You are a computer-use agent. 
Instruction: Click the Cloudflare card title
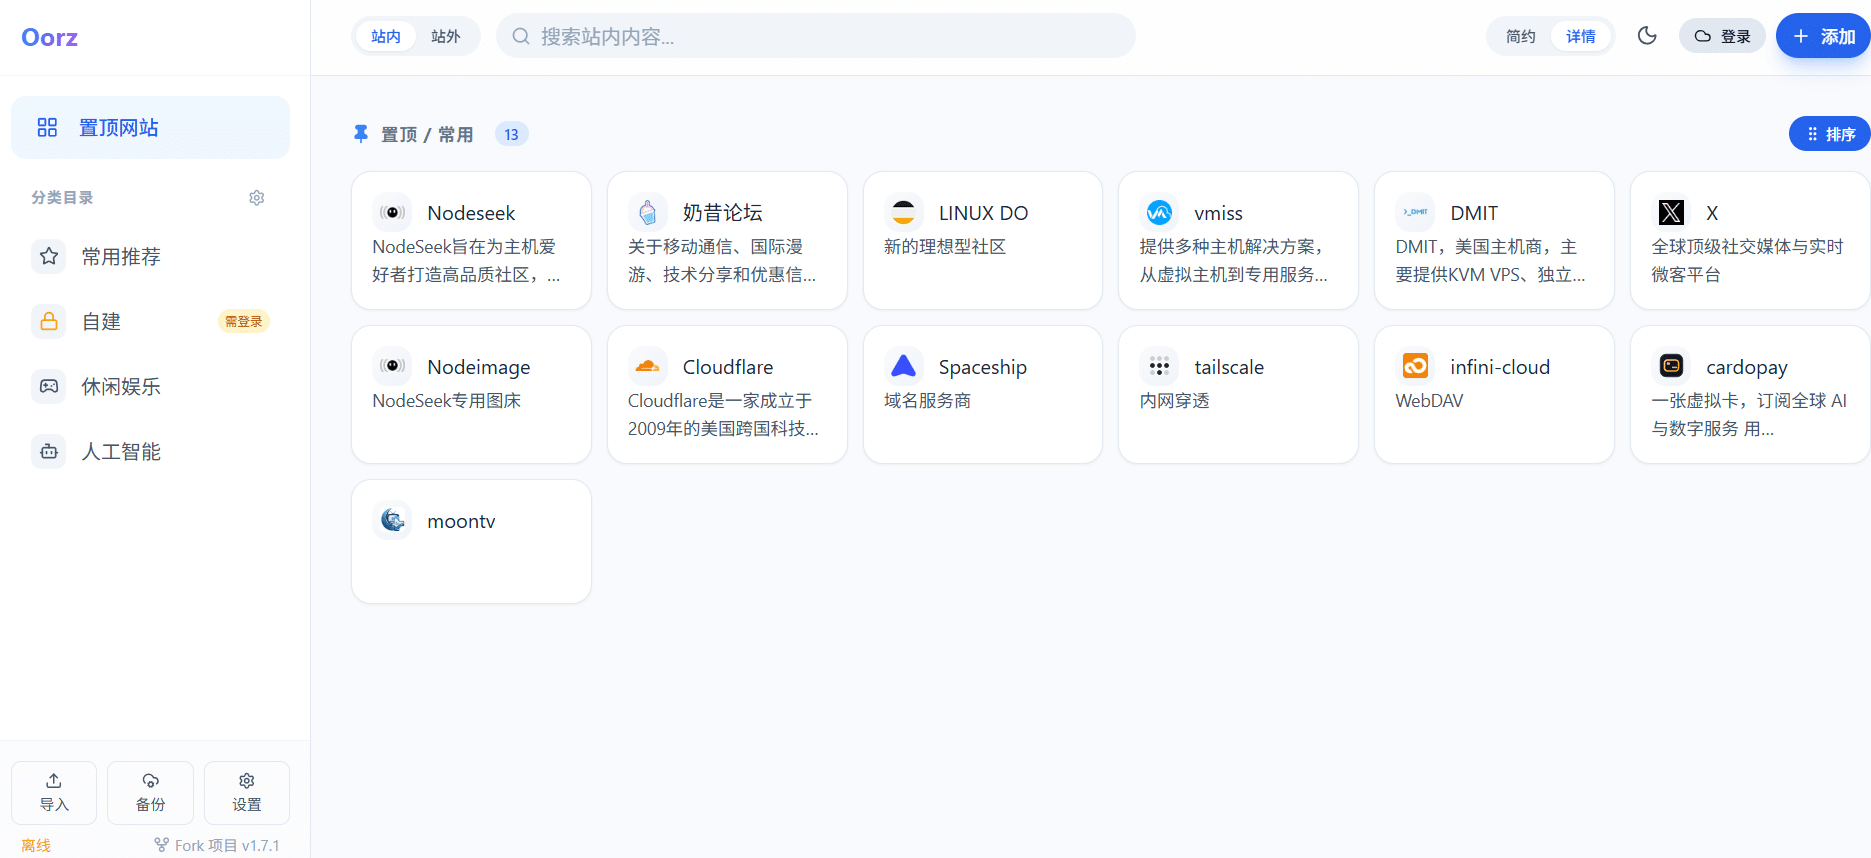(x=728, y=367)
